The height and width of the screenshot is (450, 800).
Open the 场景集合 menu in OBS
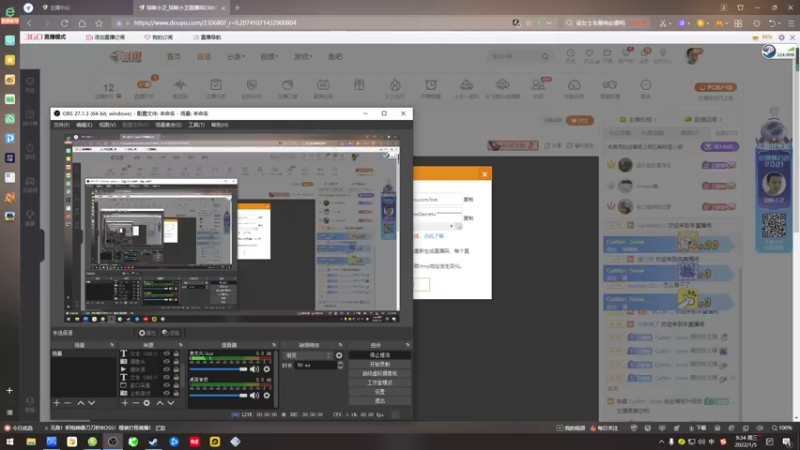click(x=168, y=124)
